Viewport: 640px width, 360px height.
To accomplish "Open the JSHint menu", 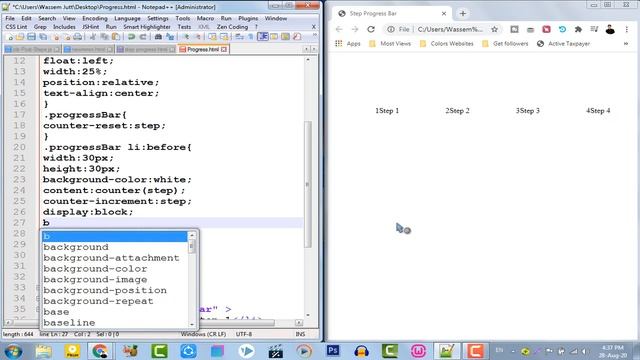I will pyautogui.click(x=91, y=27).
